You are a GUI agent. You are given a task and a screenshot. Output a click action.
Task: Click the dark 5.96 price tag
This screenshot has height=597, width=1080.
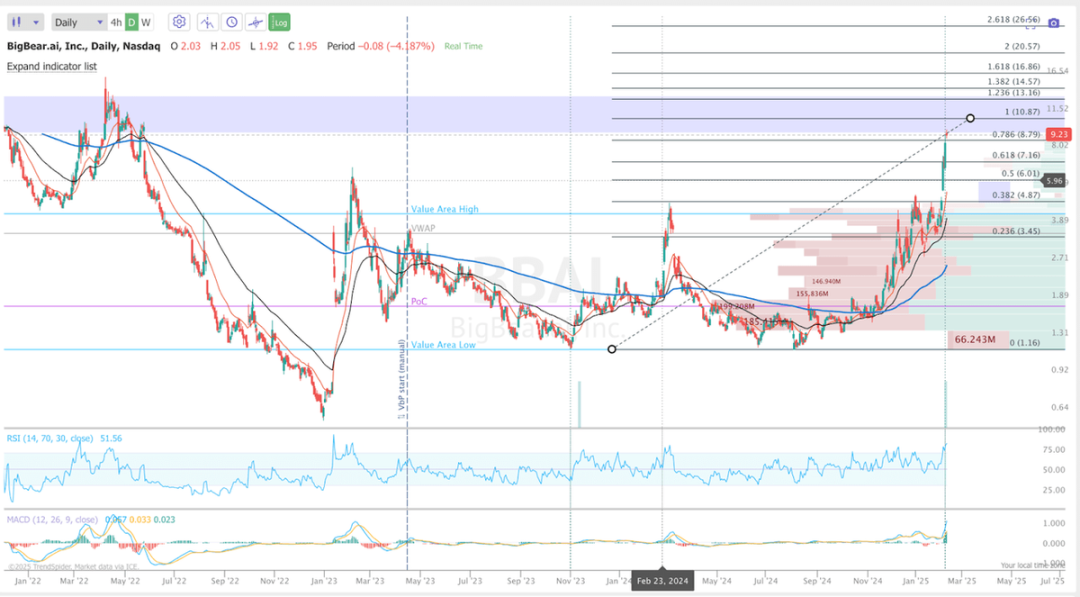tap(1055, 180)
